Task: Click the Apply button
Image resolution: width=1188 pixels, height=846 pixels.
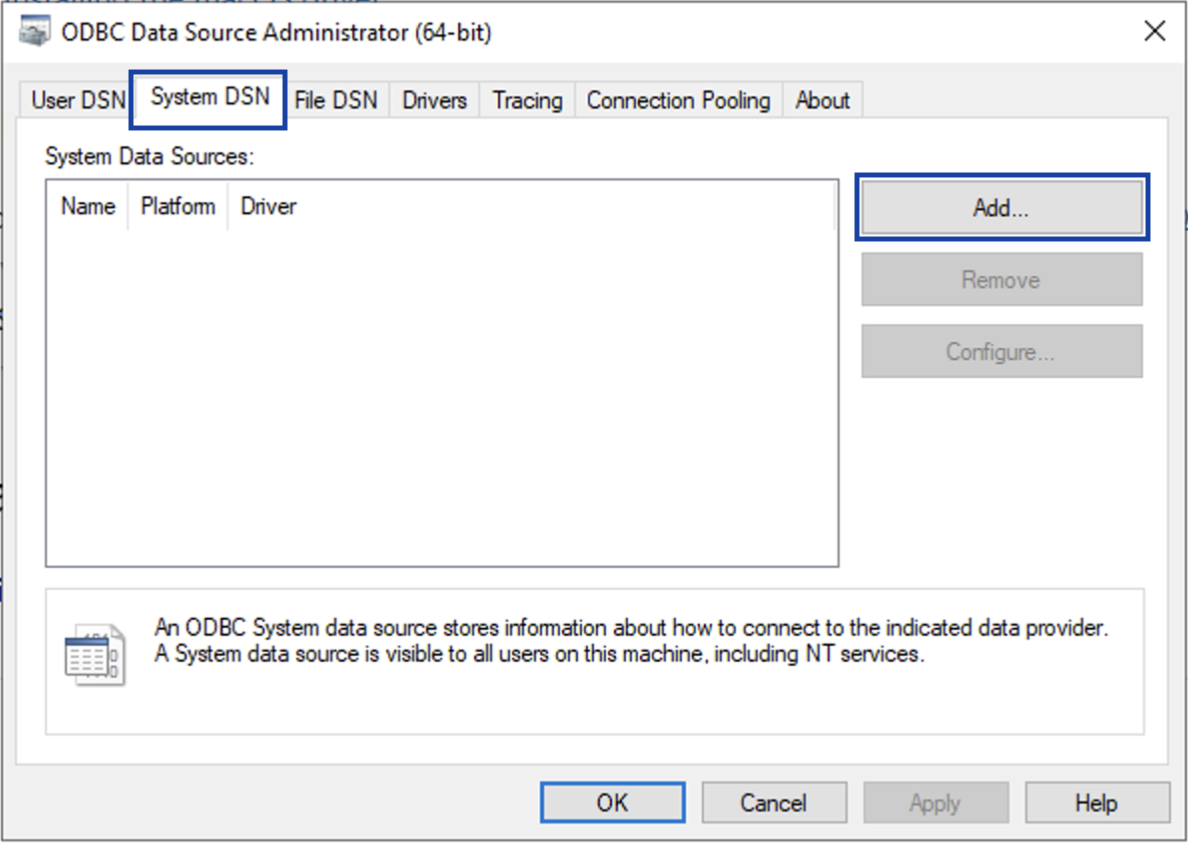Action: 936,803
